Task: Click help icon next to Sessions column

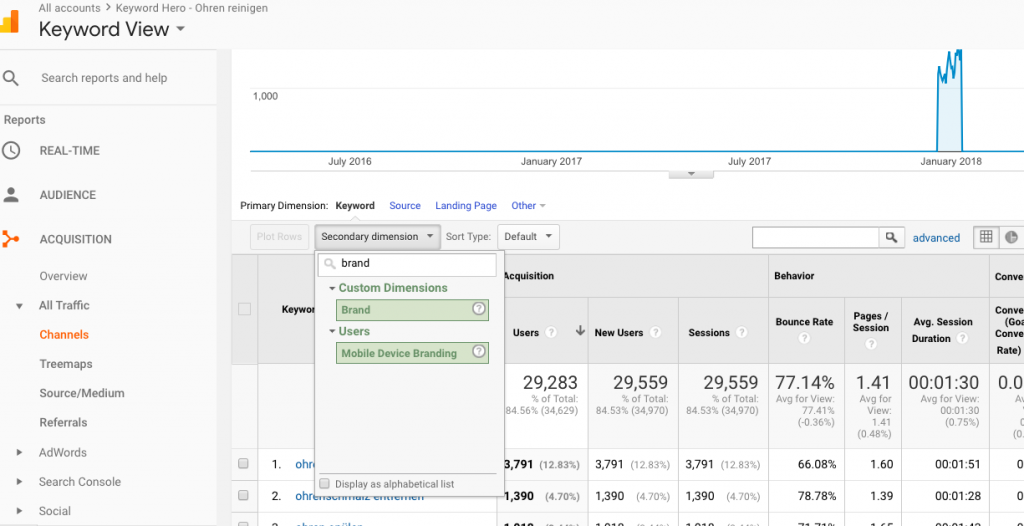Action: click(x=741, y=333)
